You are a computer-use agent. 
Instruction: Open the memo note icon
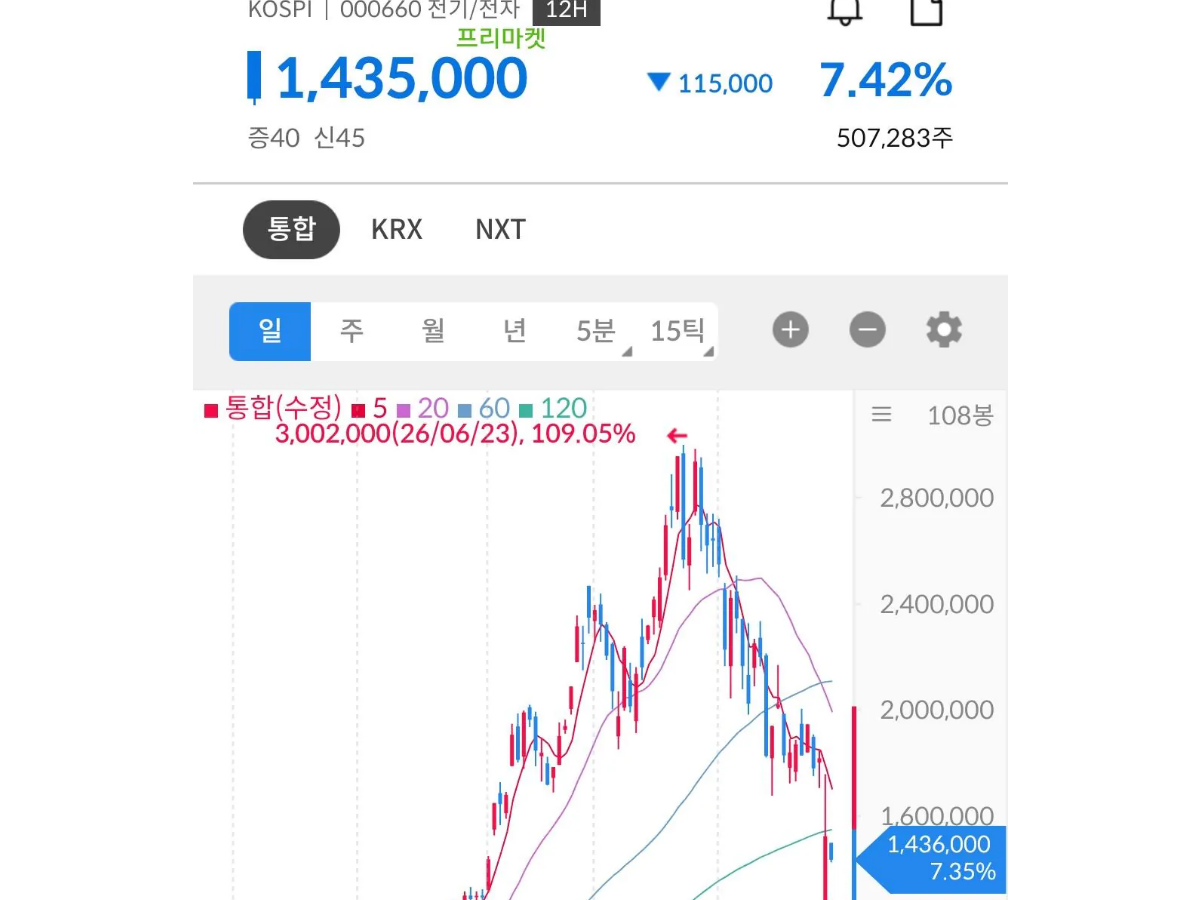point(926,10)
